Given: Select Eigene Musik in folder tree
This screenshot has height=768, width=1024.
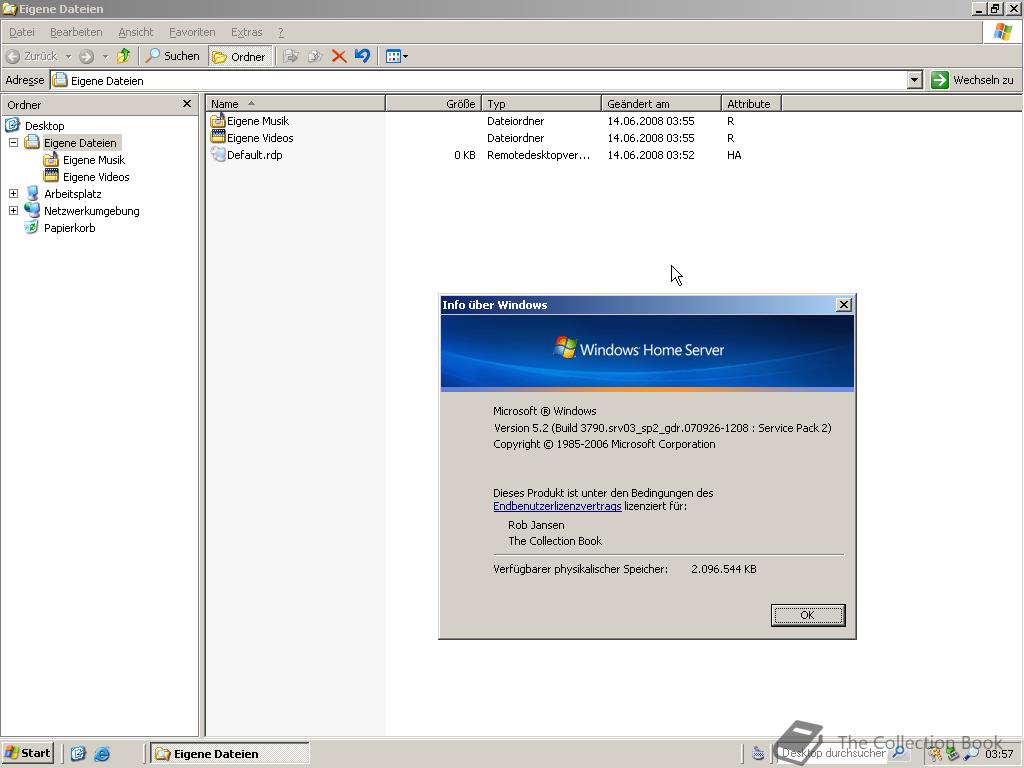Looking at the screenshot, I should click(93, 160).
